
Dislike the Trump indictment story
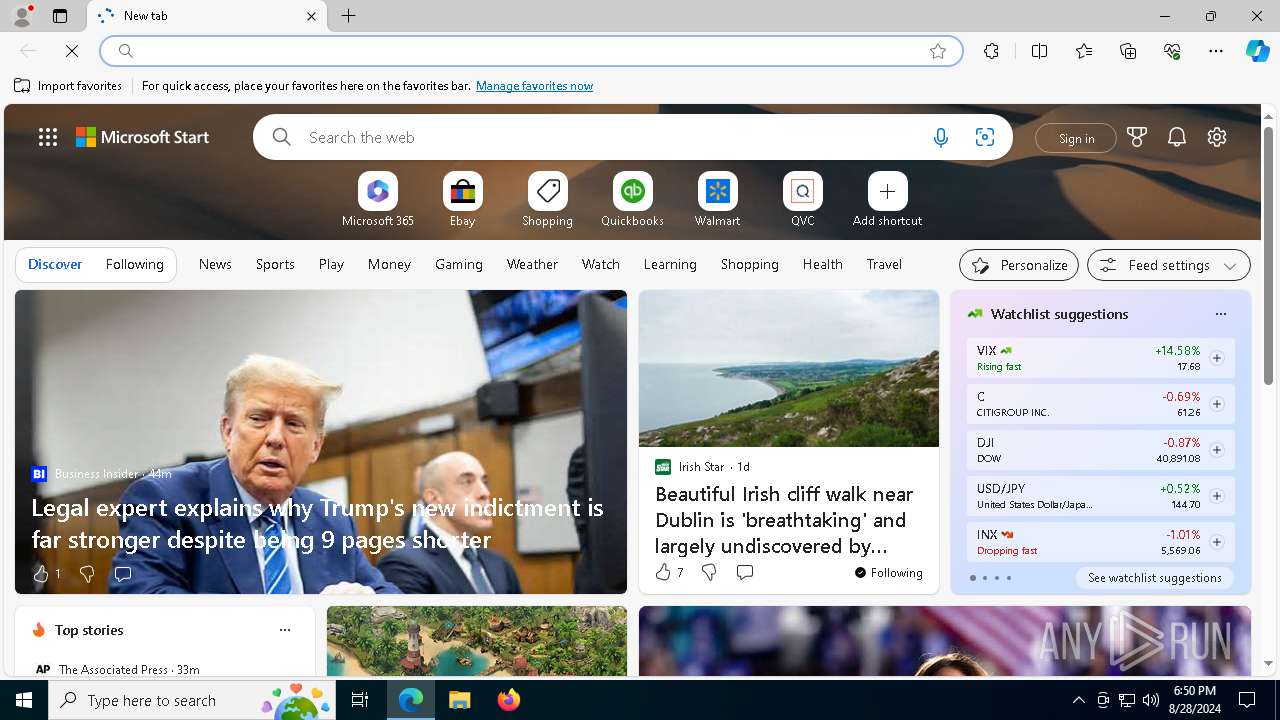(x=87, y=574)
